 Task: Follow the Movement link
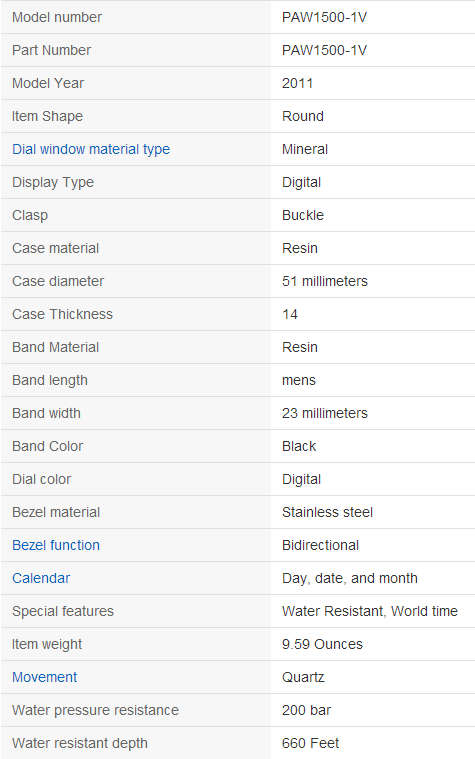coord(45,677)
